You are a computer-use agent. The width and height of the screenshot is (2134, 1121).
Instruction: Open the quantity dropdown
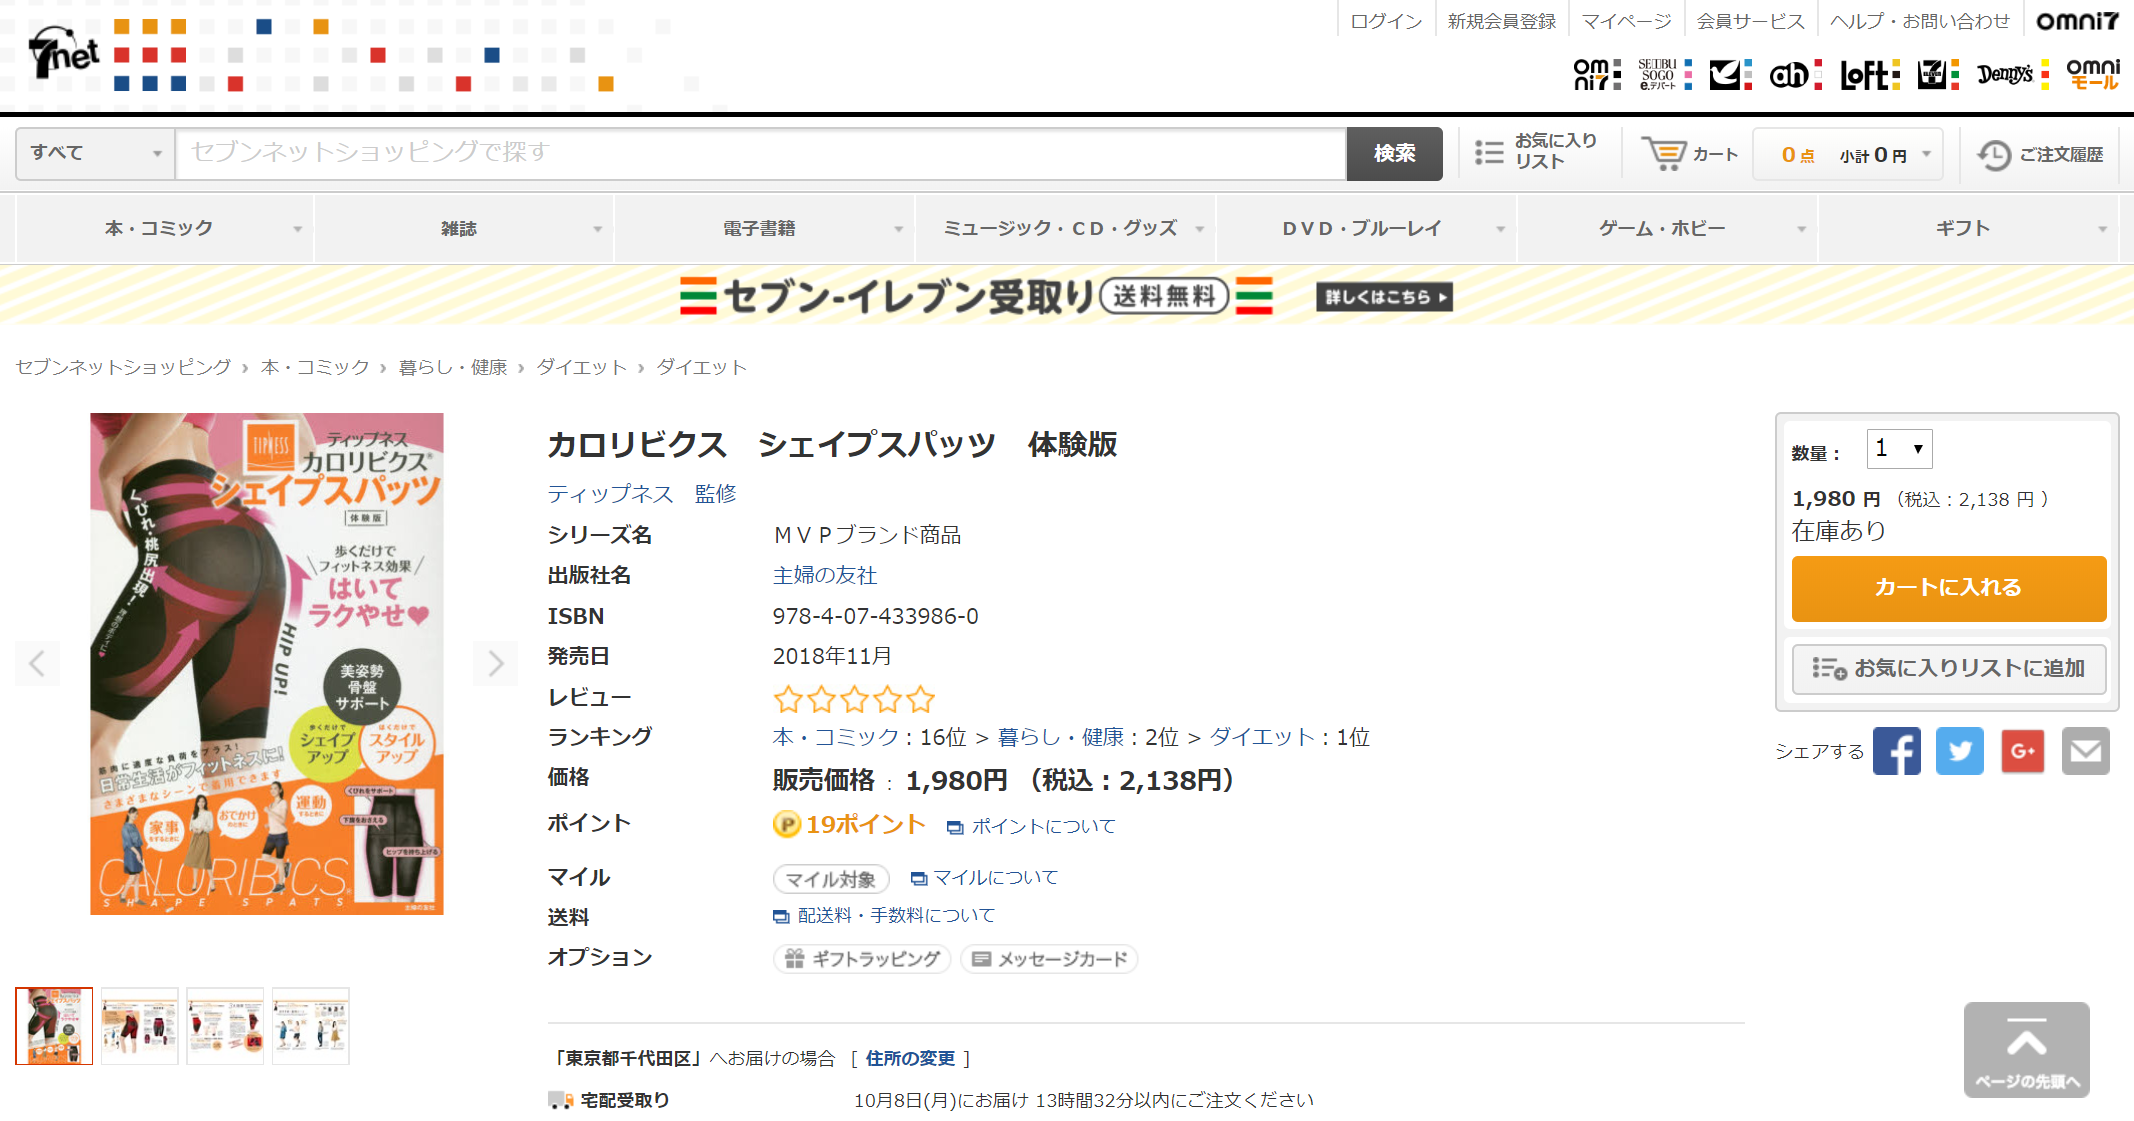[1899, 449]
